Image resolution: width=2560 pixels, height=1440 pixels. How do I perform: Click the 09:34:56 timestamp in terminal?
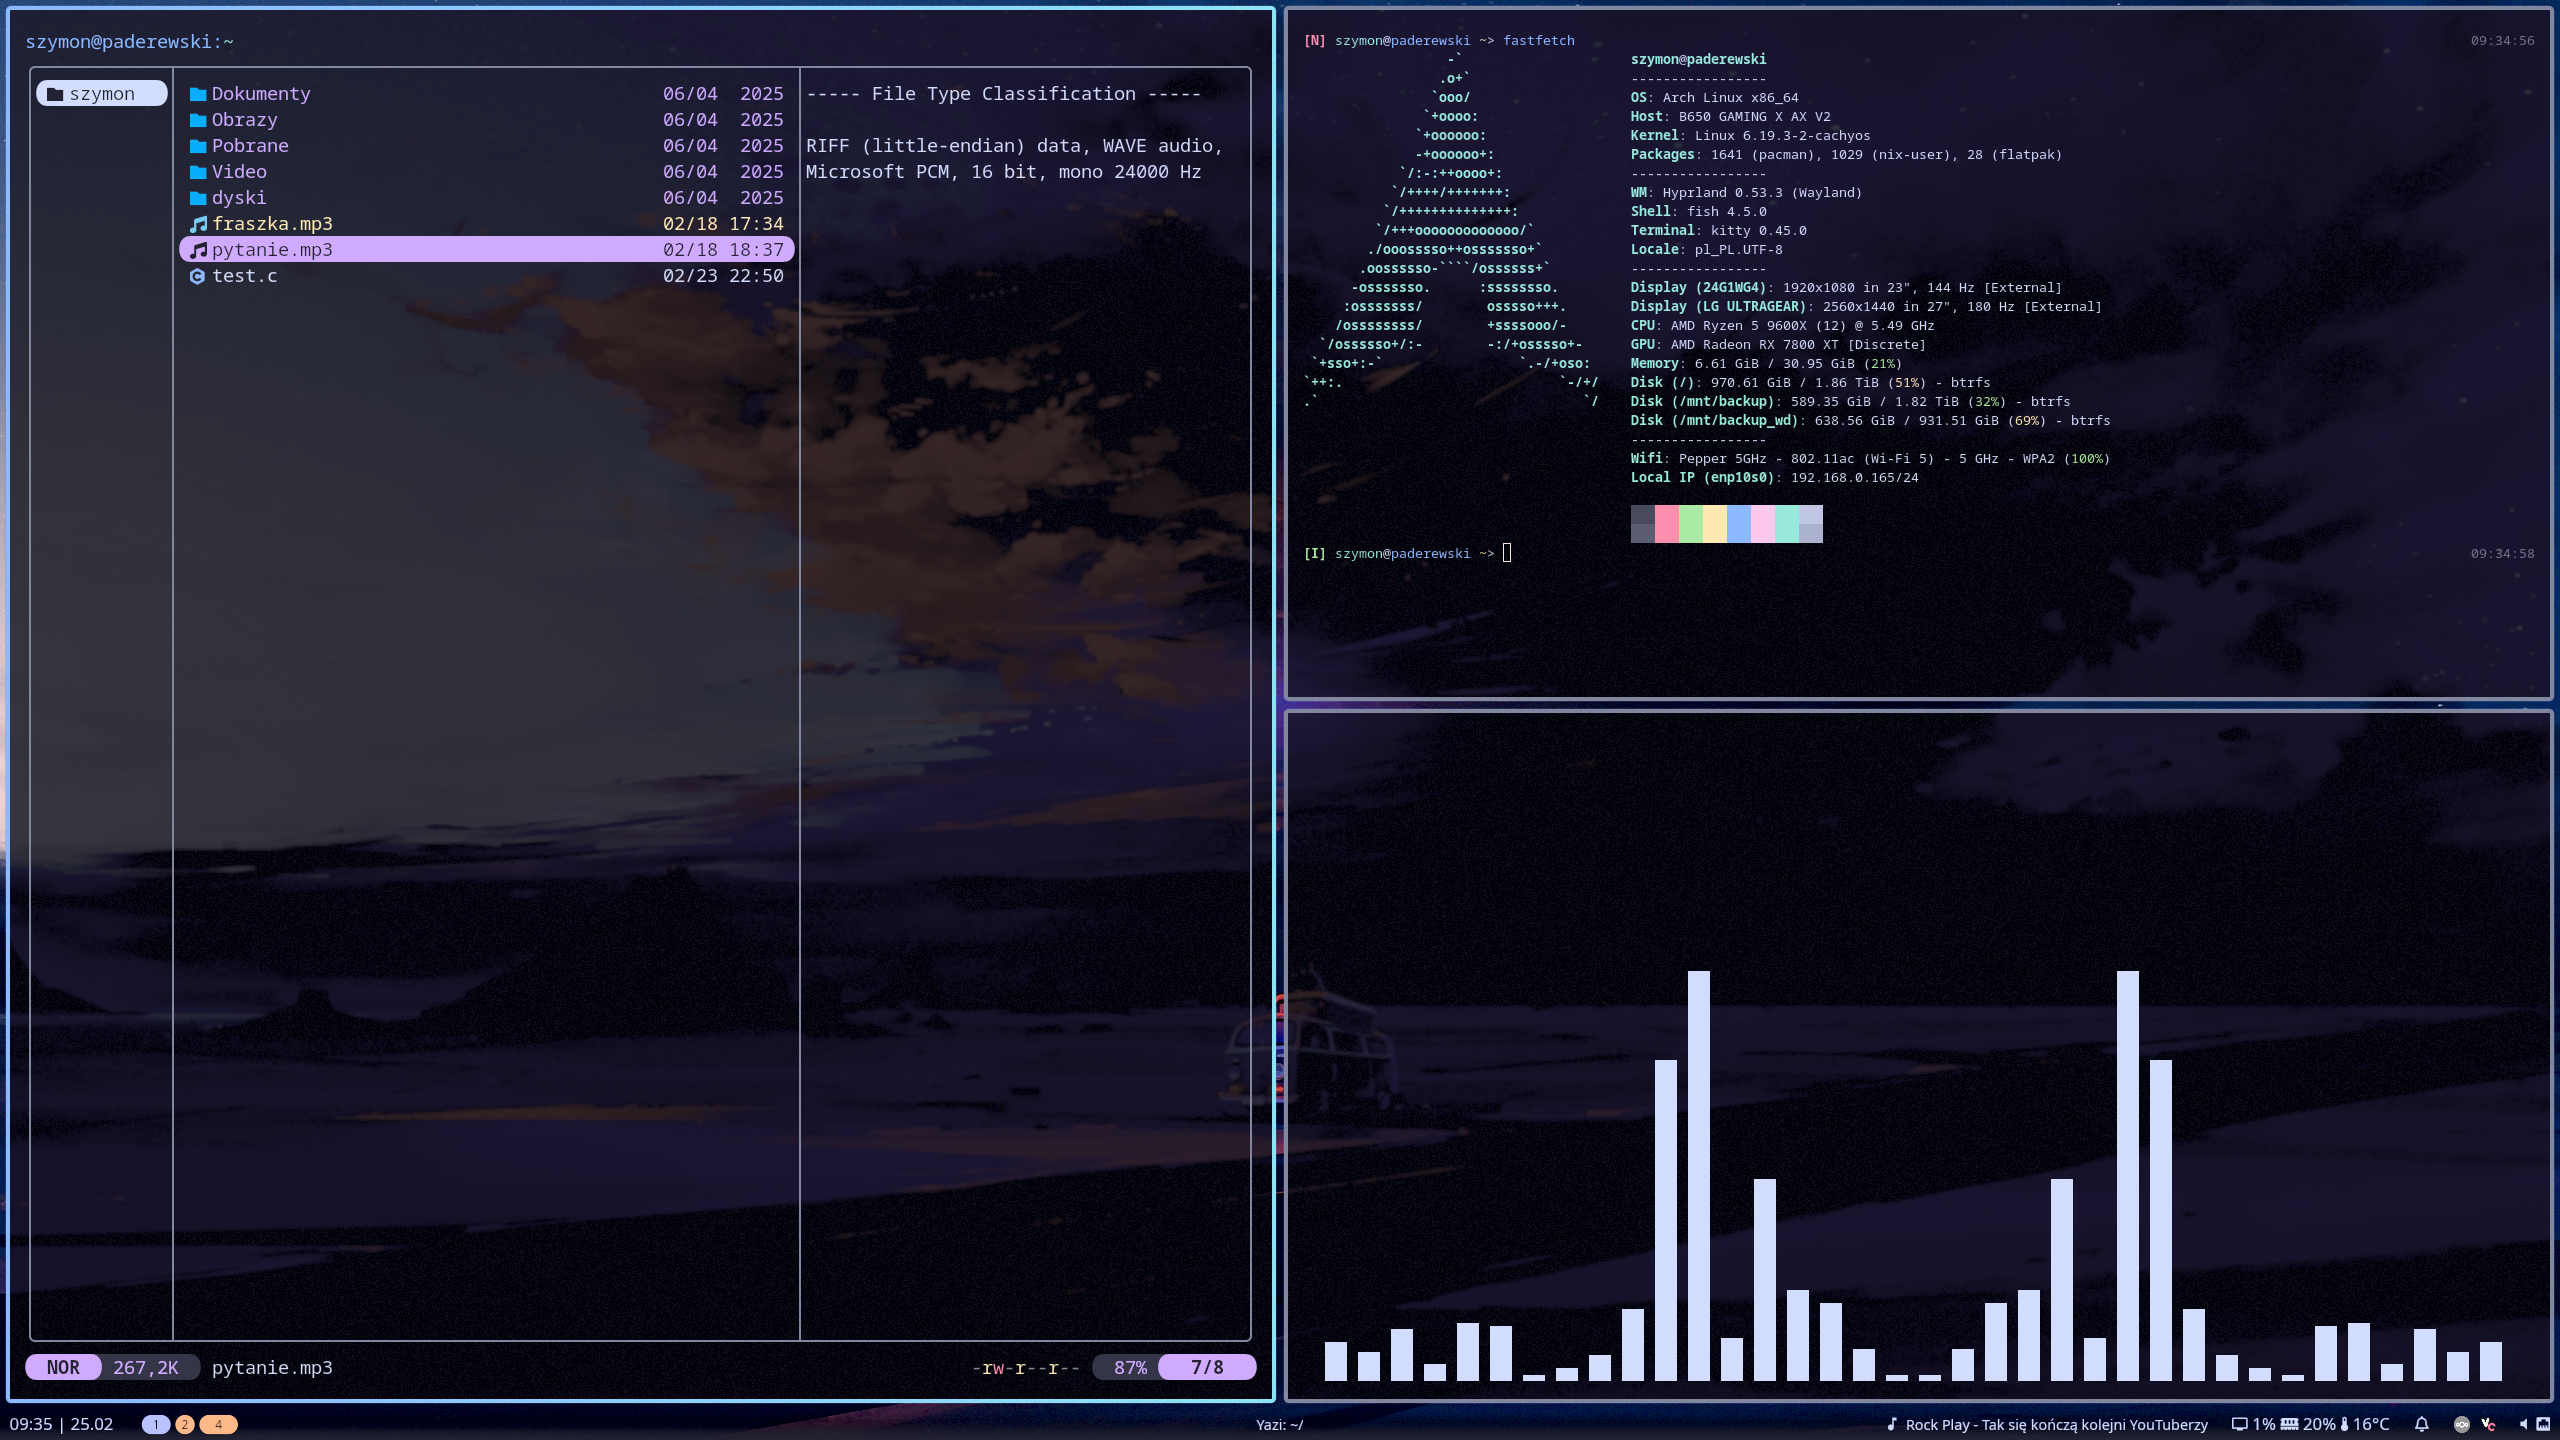[x=2502, y=41]
